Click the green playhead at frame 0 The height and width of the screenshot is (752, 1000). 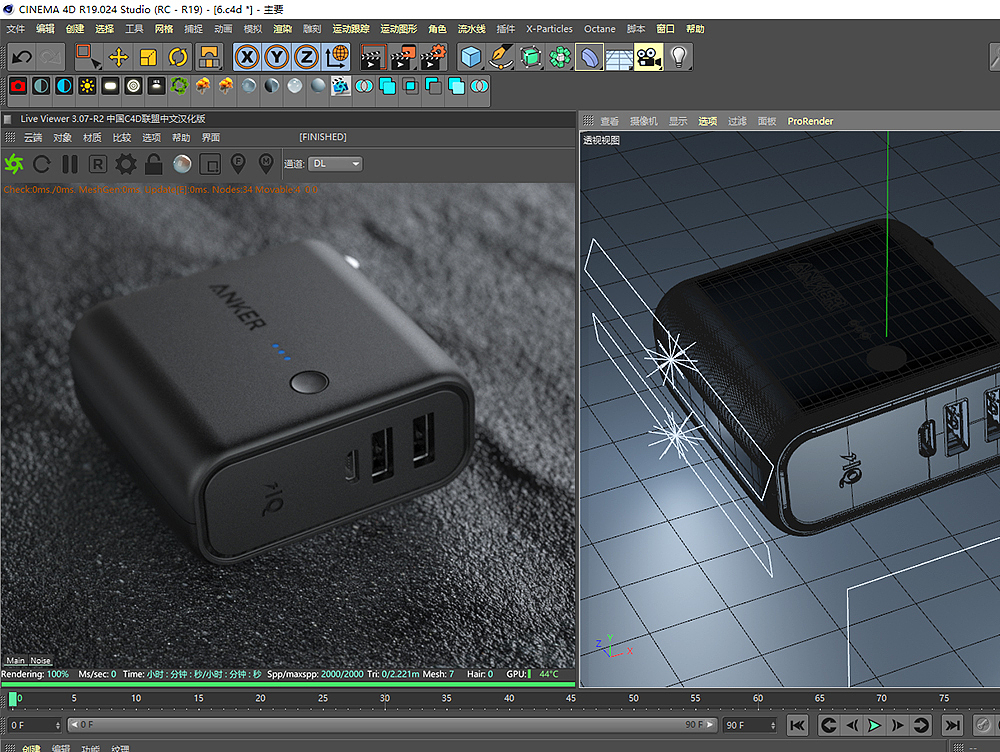click(x=12, y=700)
